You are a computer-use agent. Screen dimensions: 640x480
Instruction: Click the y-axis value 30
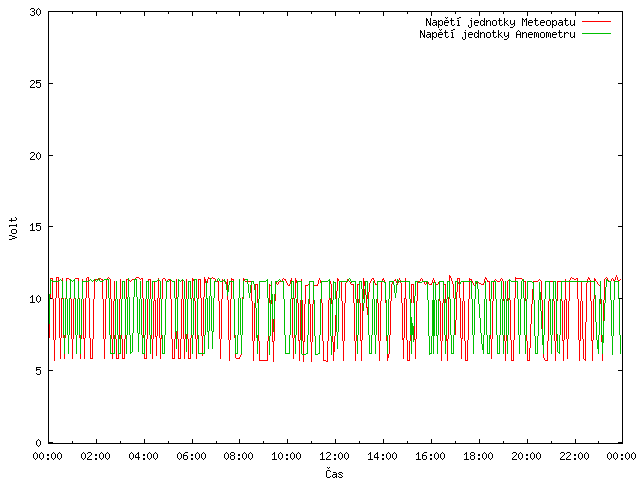point(36,12)
